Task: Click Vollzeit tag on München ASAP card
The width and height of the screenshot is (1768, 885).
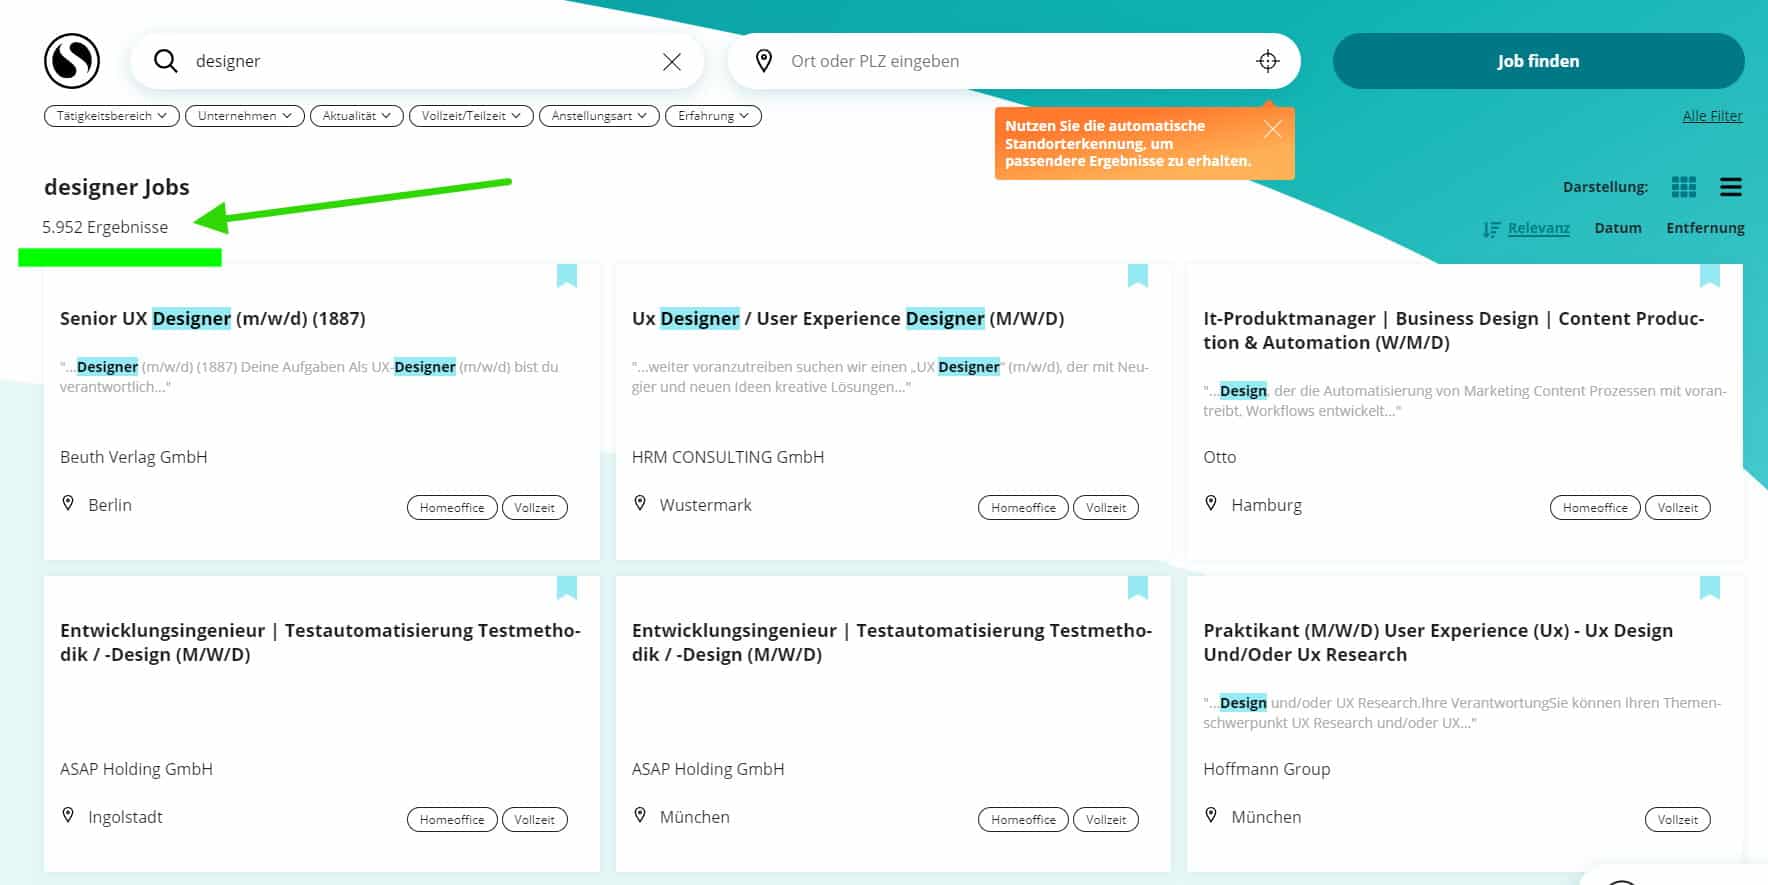Action: [x=1106, y=820]
